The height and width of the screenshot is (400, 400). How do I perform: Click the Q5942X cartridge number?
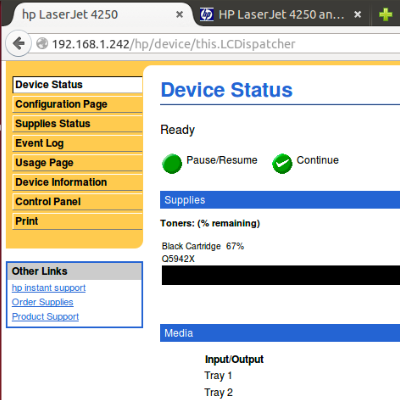178,259
